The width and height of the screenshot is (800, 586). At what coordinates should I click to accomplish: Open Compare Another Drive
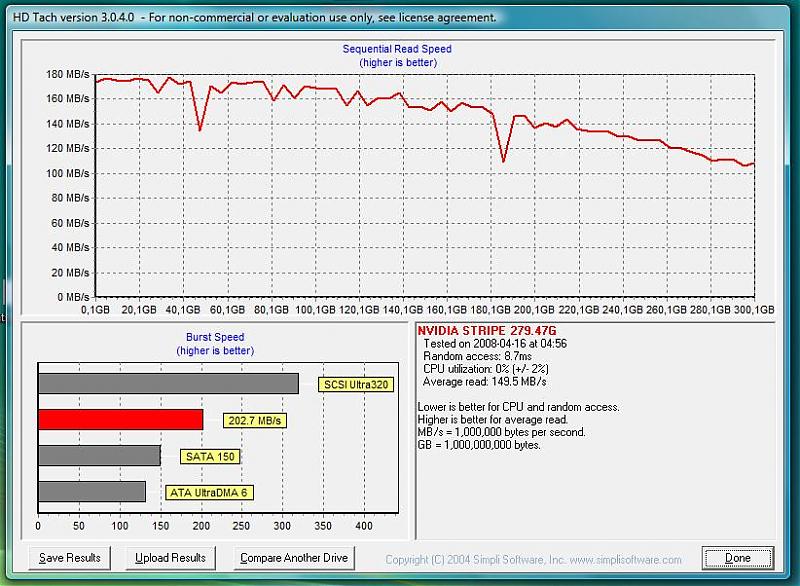click(x=294, y=558)
